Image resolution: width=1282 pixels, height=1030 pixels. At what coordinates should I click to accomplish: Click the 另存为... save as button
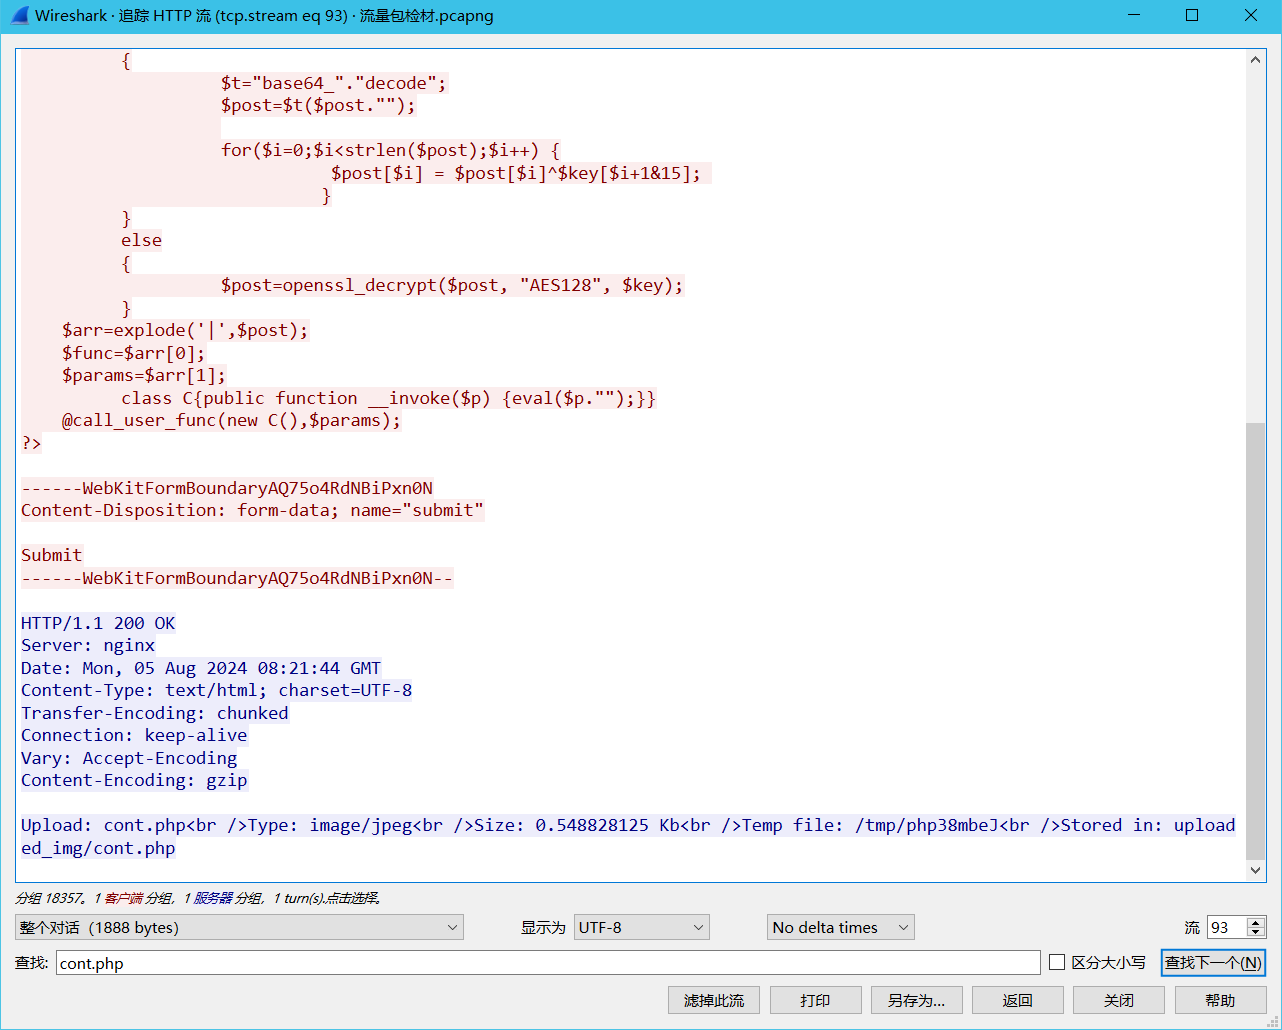(916, 1000)
